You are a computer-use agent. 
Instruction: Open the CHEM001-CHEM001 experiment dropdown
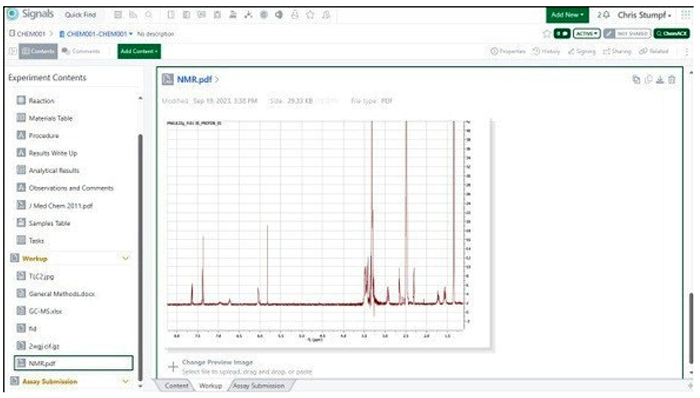click(x=130, y=34)
